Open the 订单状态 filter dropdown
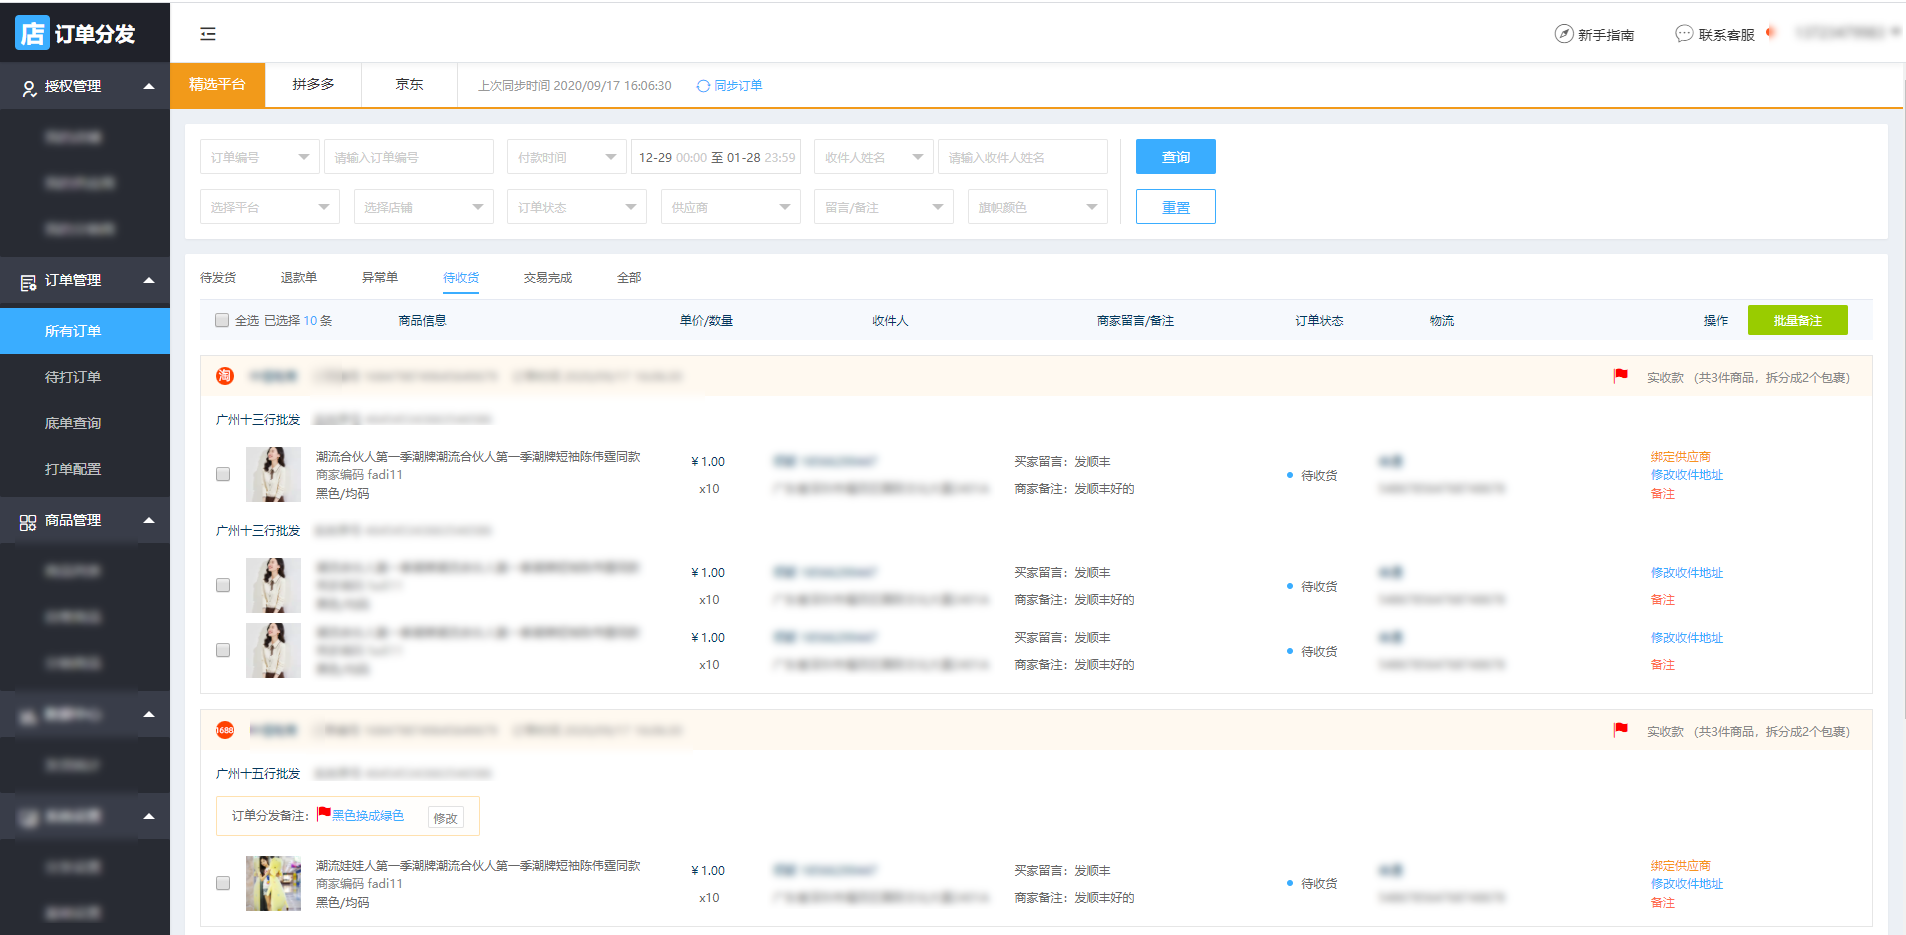The height and width of the screenshot is (935, 1906). click(576, 207)
